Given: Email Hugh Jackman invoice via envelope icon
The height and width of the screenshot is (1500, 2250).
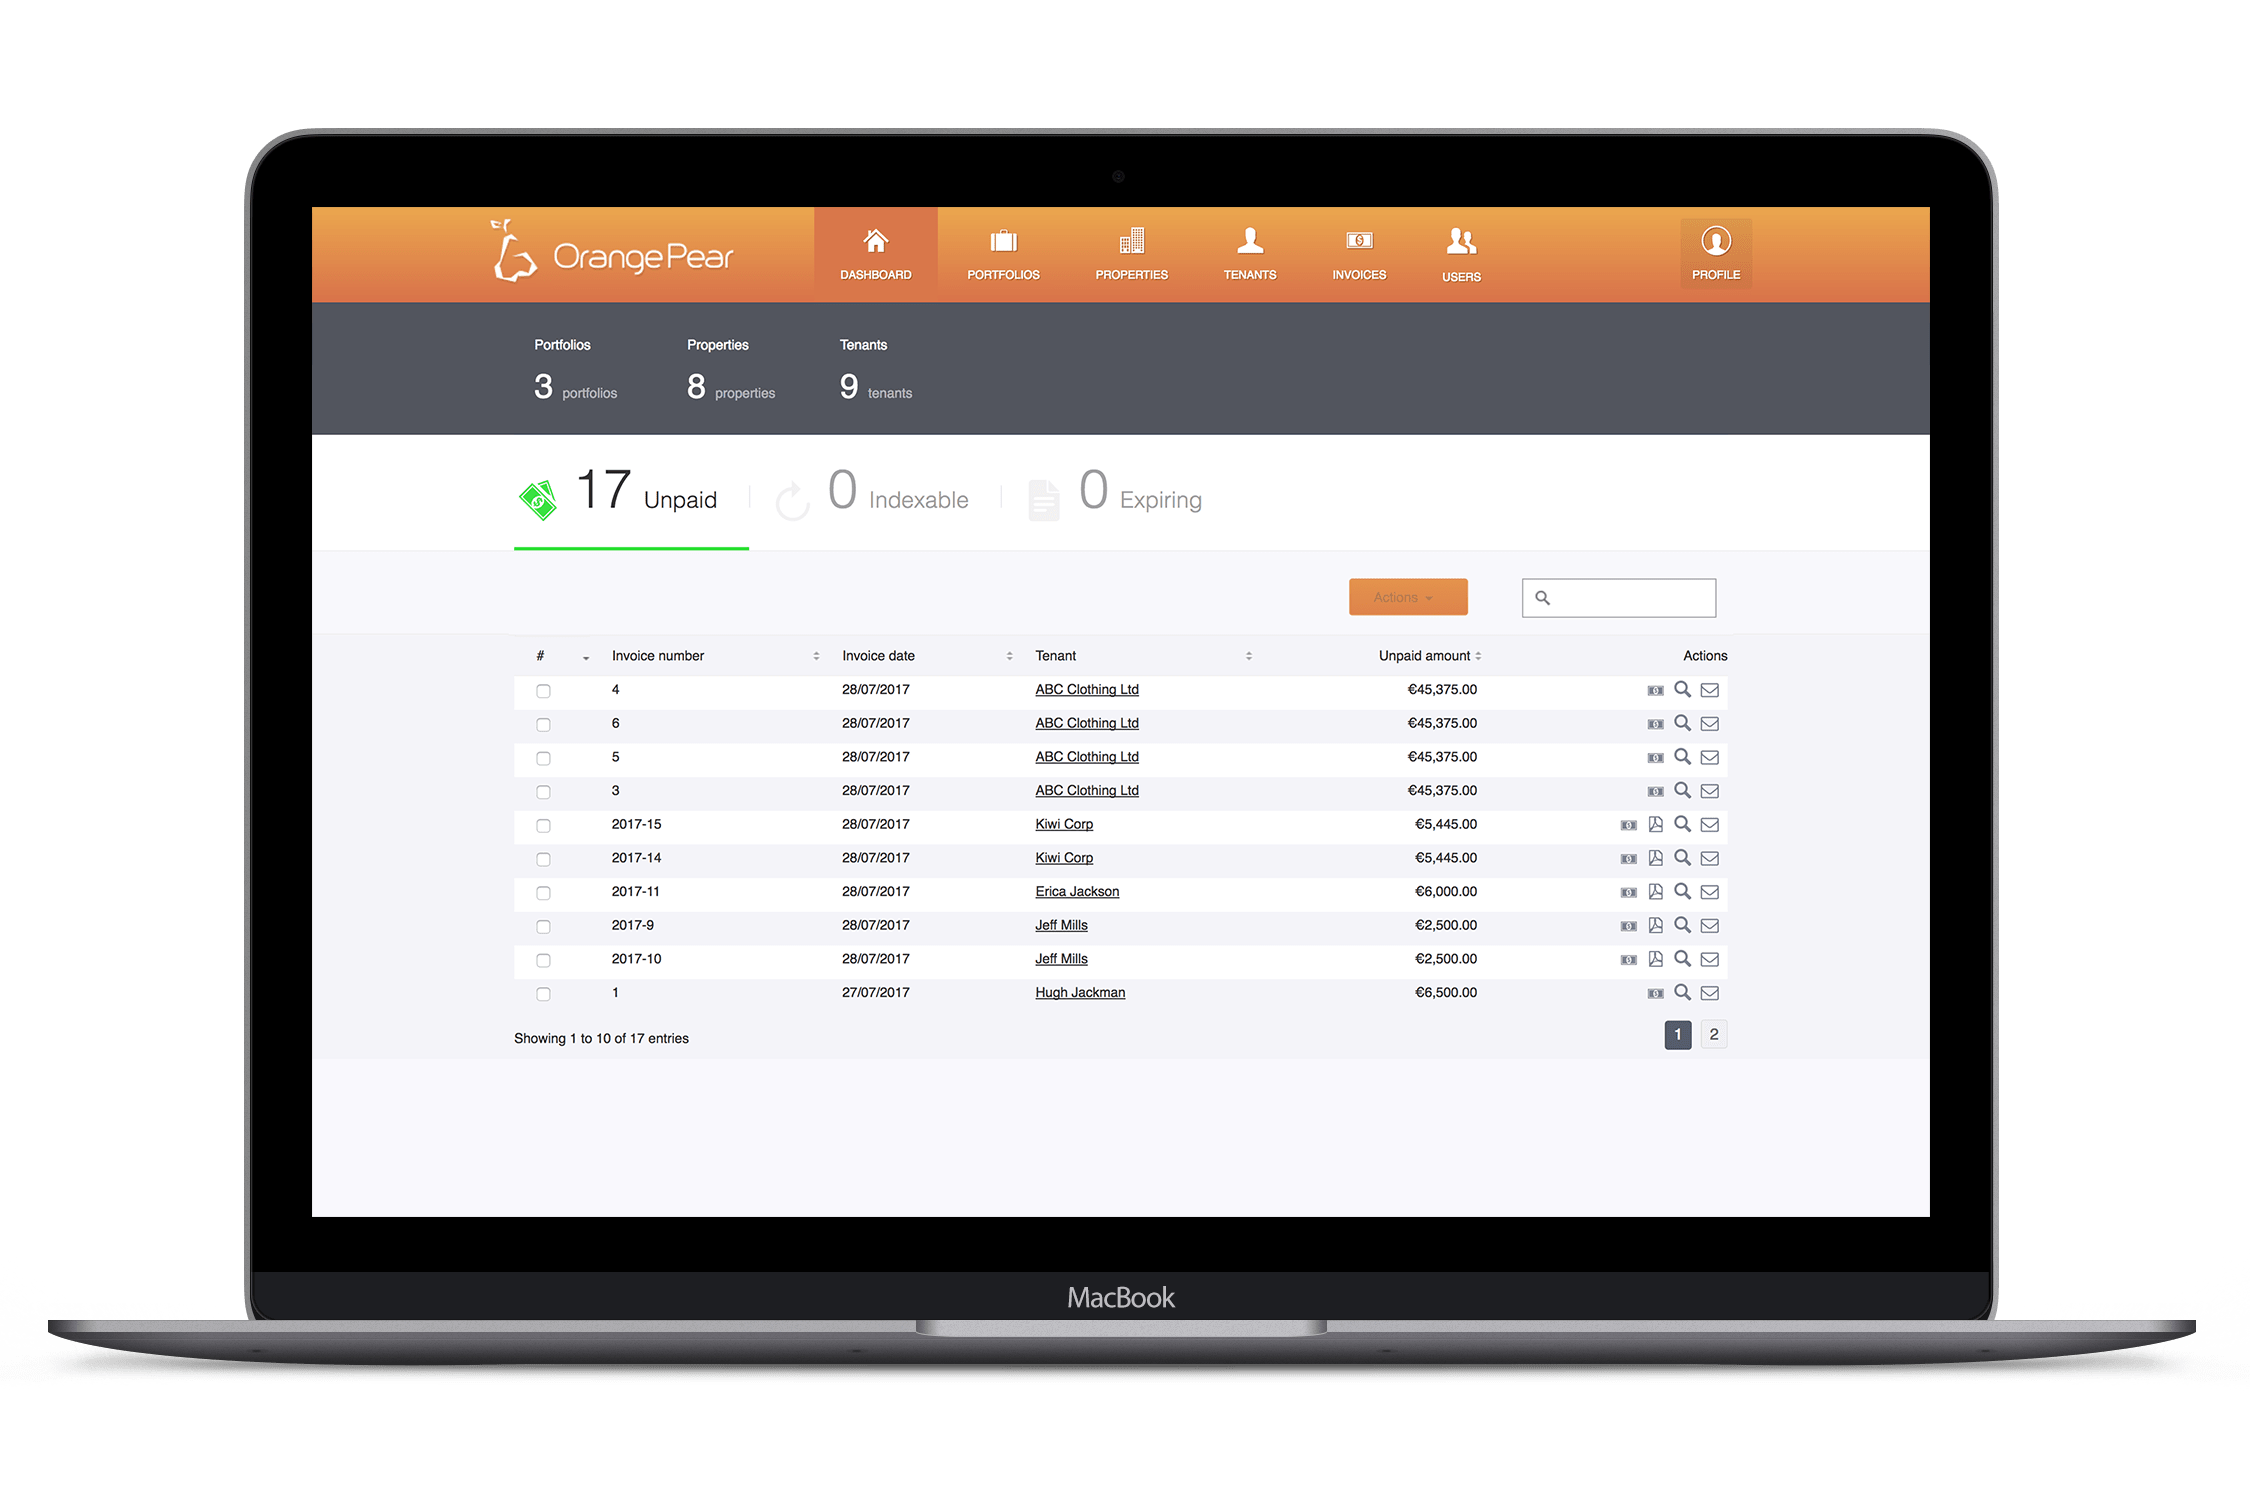Looking at the screenshot, I should 1710,993.
